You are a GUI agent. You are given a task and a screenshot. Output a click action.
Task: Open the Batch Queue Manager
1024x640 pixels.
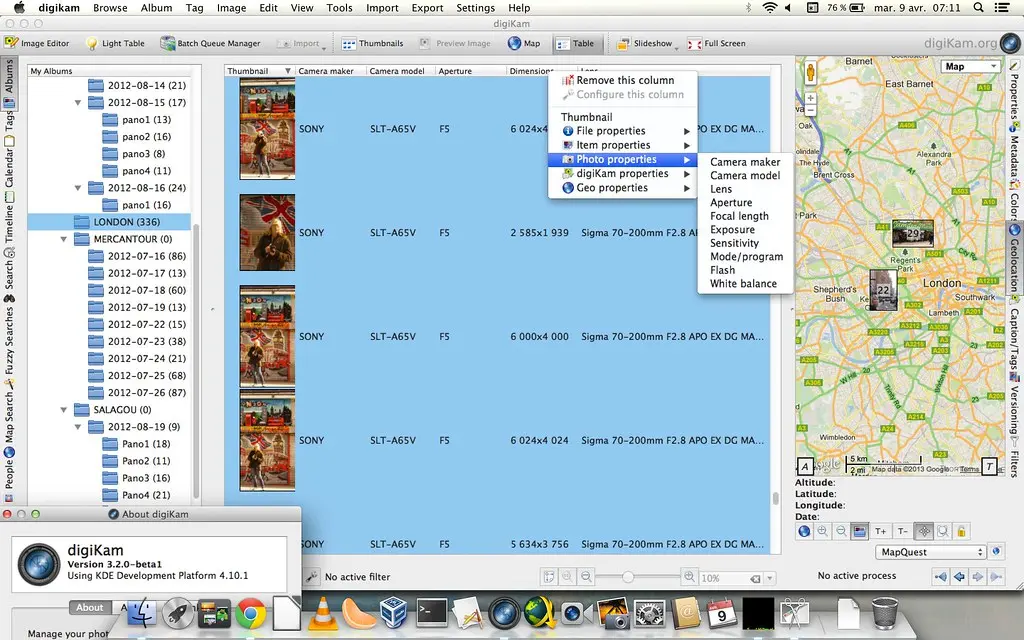[211, 44]
